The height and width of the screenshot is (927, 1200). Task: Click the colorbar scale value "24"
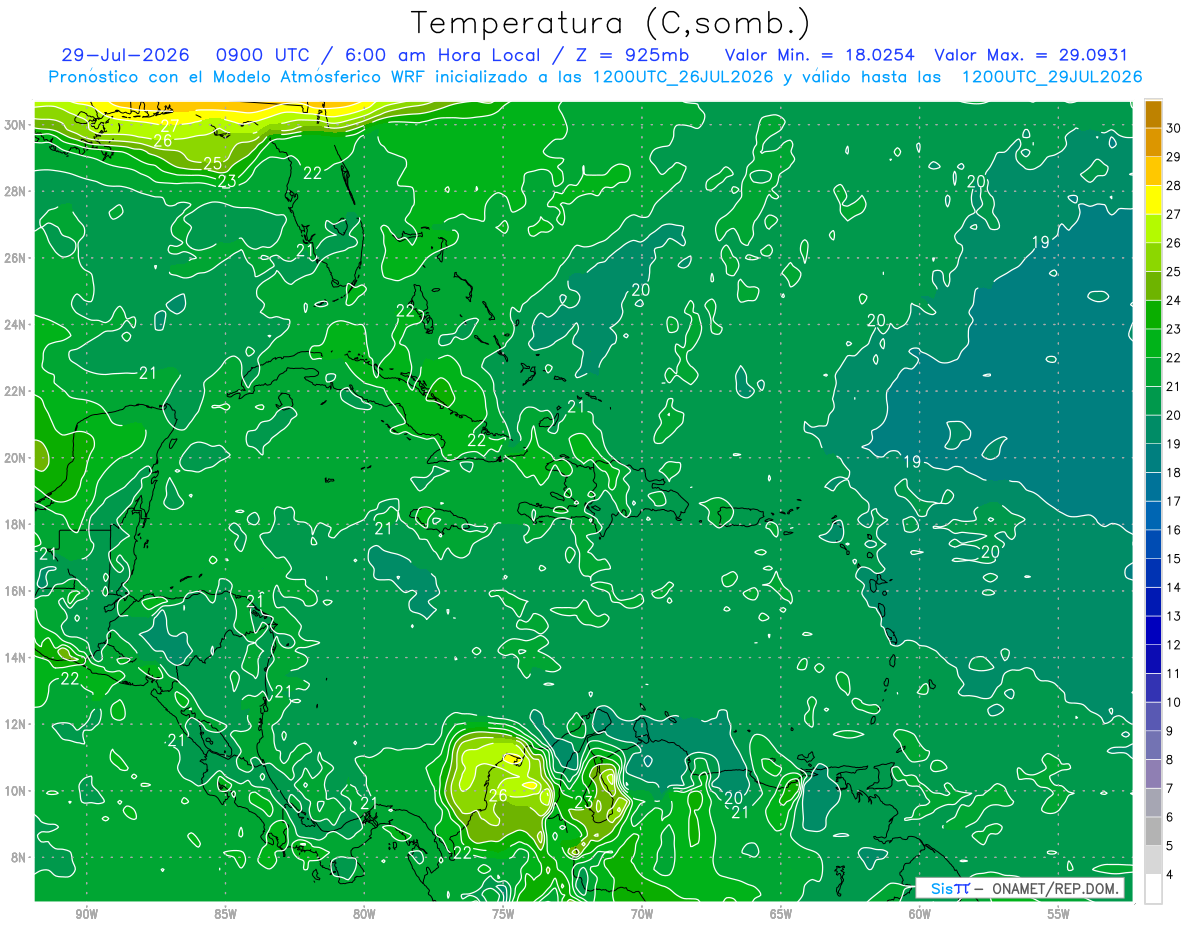(1174, 300)
